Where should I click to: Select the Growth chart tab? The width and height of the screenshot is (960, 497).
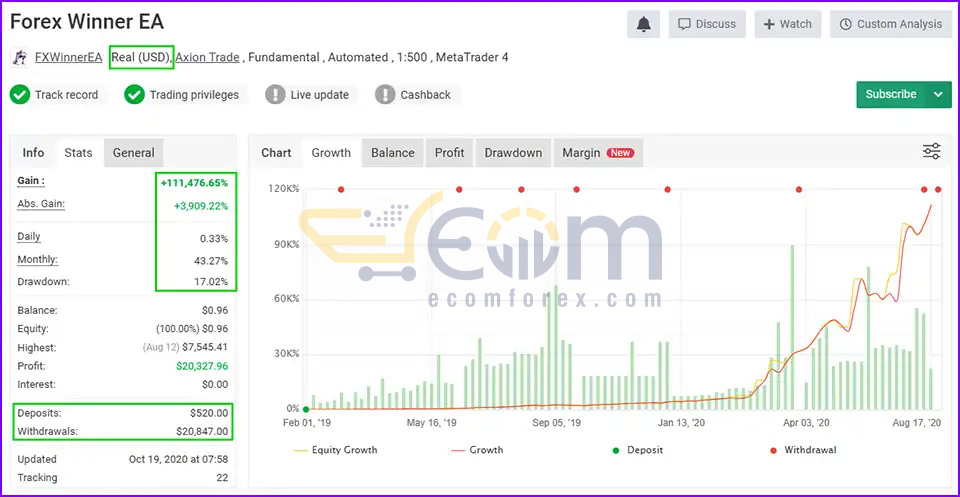coord(331,153)
